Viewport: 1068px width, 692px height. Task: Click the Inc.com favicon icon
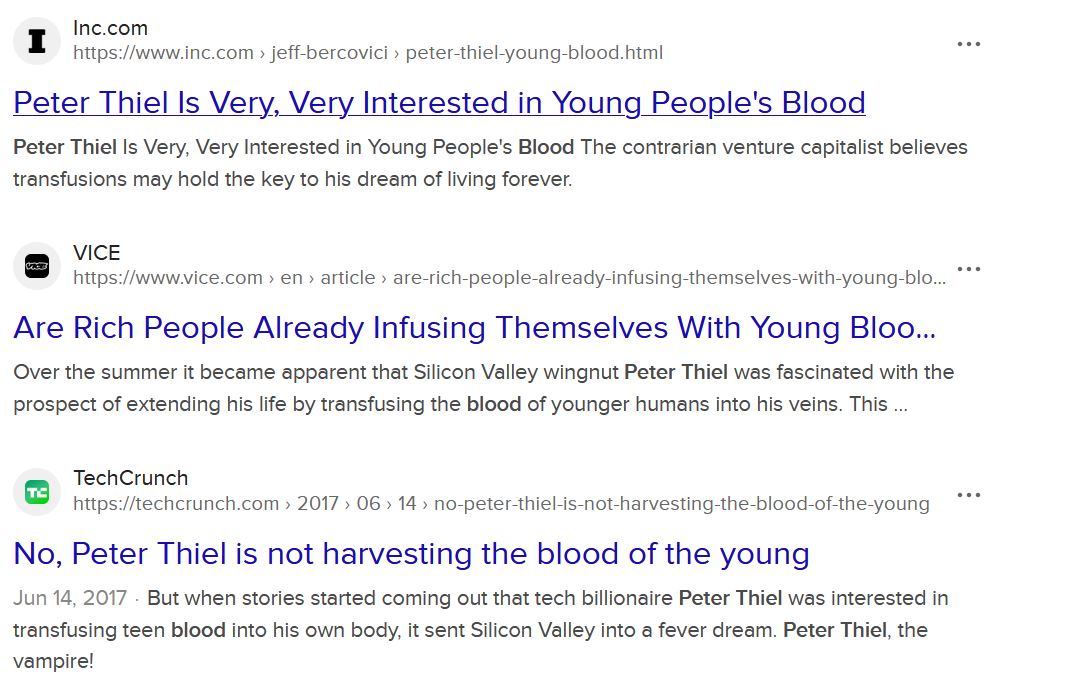pyautogui.click(x=37, y=42)
